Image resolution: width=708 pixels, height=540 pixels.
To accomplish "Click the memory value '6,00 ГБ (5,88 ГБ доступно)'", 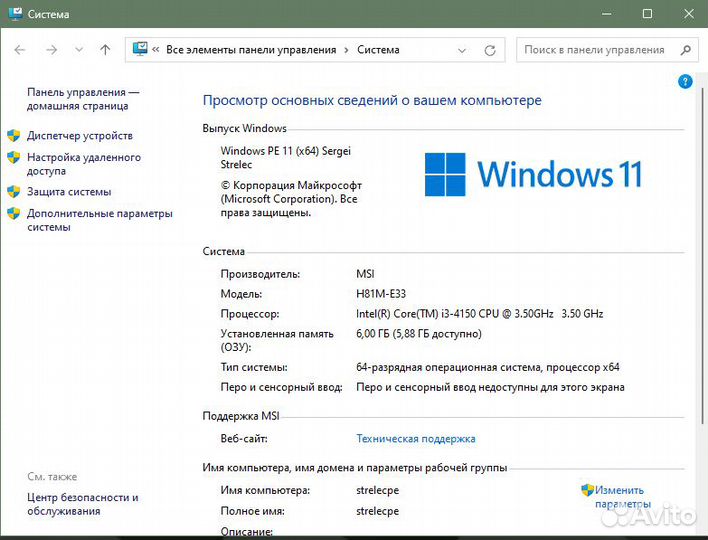I will (419, 334).
